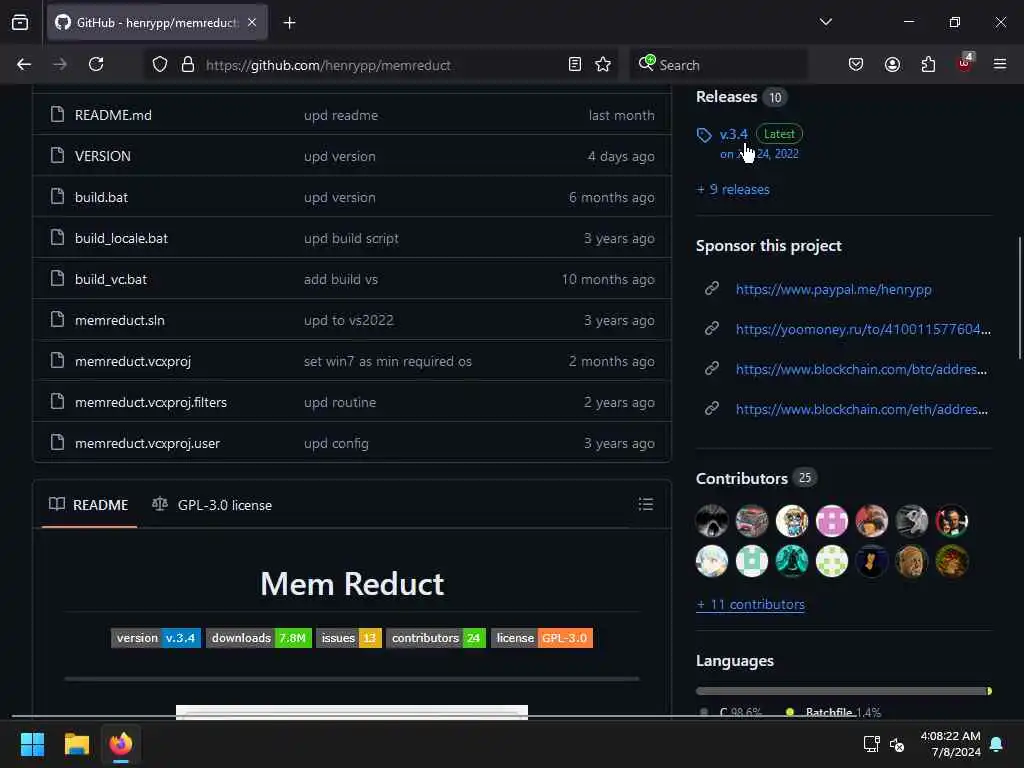
Task: Click the license GPL-3.0 badge
Action: (x=542, y=638)
